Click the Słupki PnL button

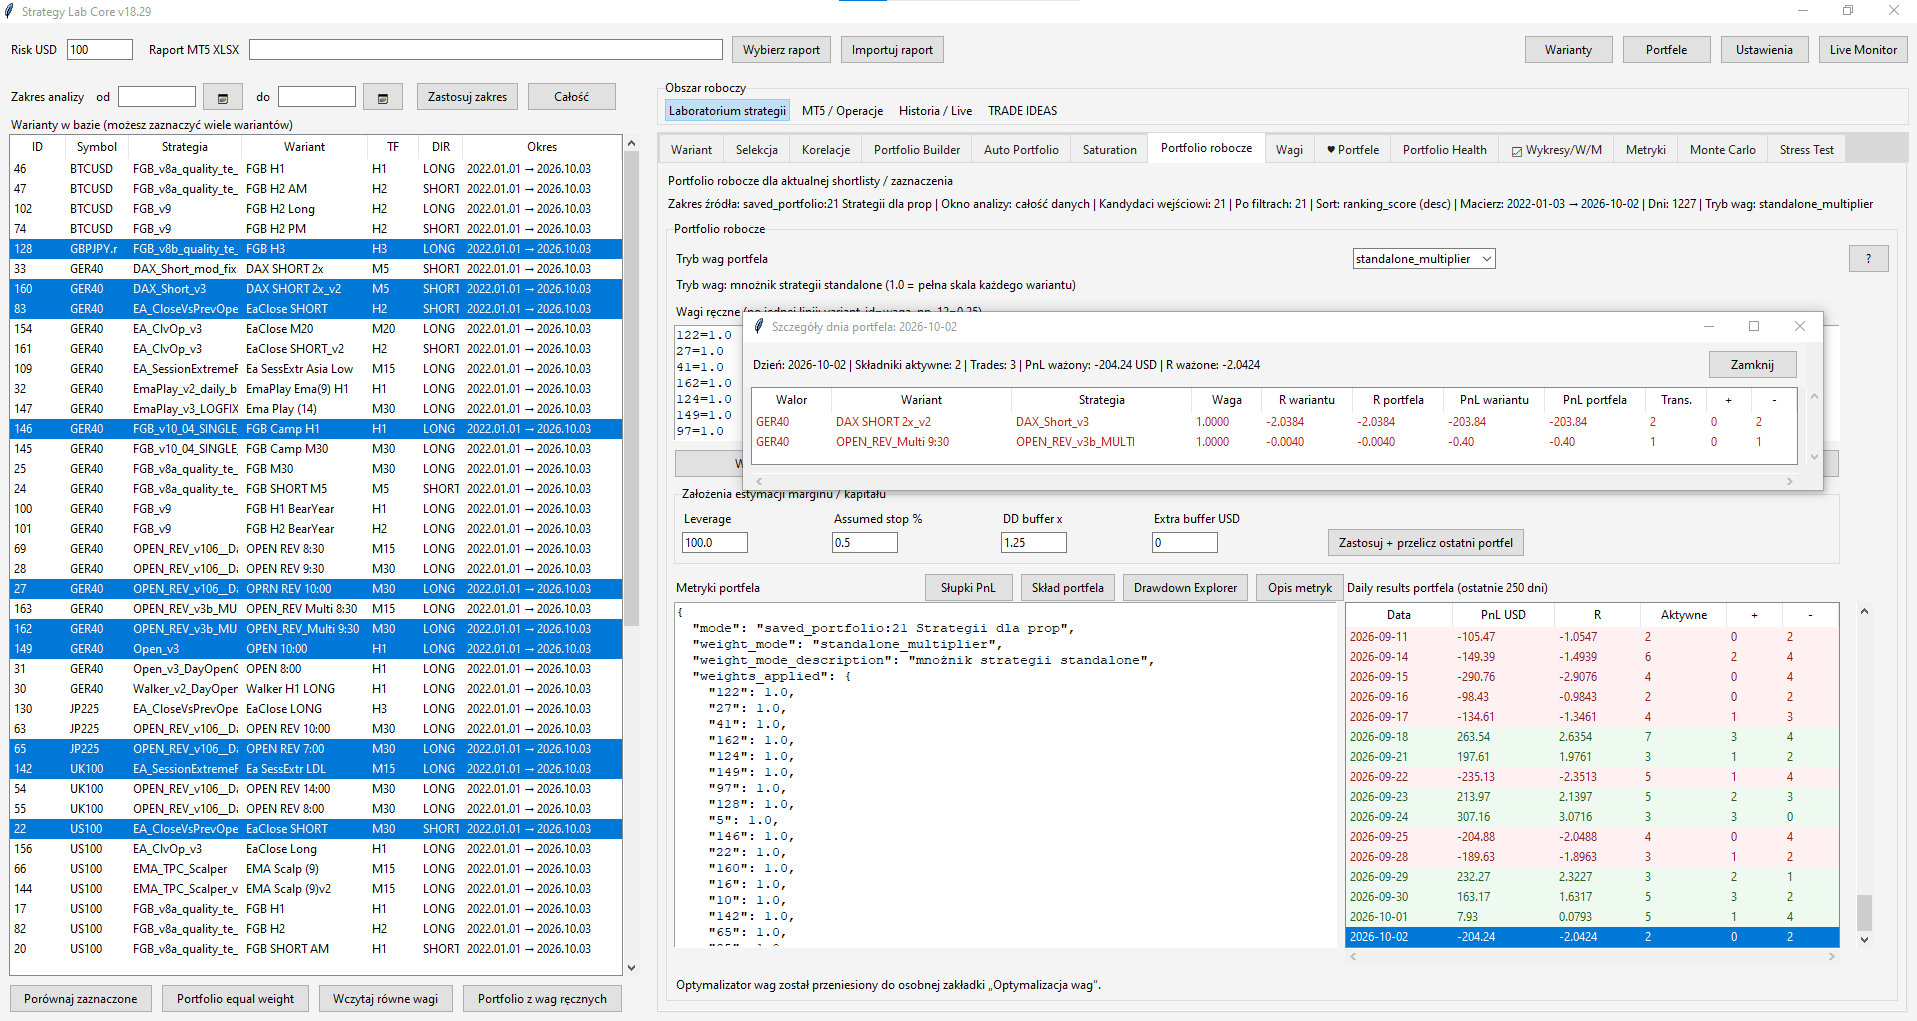968,588
